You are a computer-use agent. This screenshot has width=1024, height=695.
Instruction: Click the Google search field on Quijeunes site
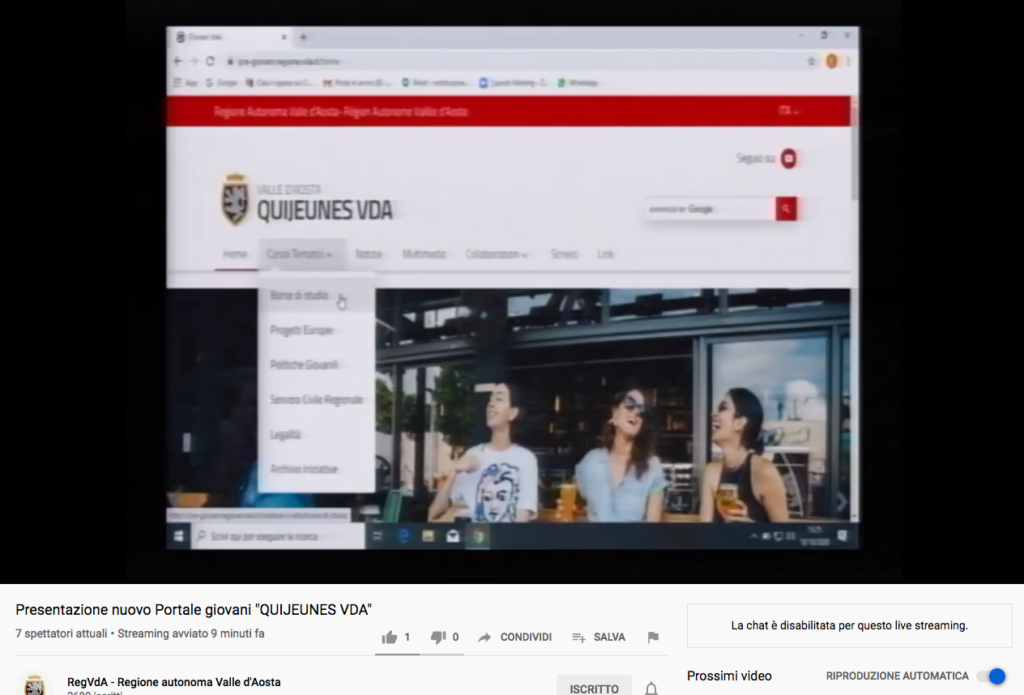point(710,209)
